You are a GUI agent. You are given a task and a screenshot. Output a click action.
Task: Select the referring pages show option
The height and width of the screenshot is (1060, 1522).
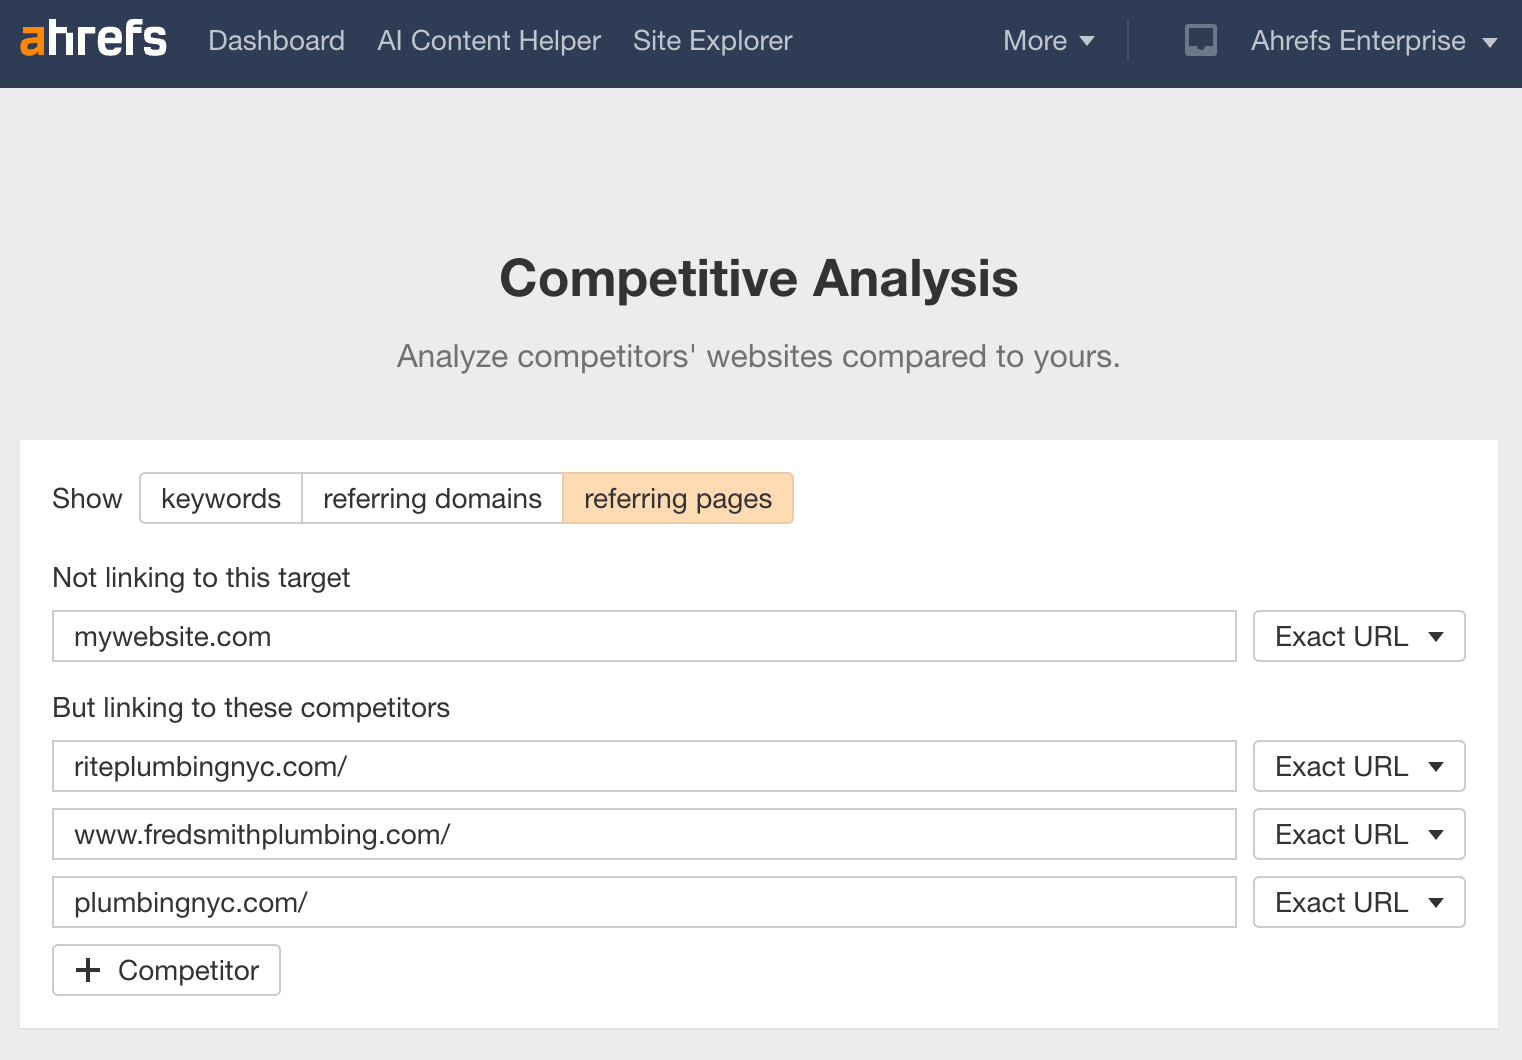(678, 498)
